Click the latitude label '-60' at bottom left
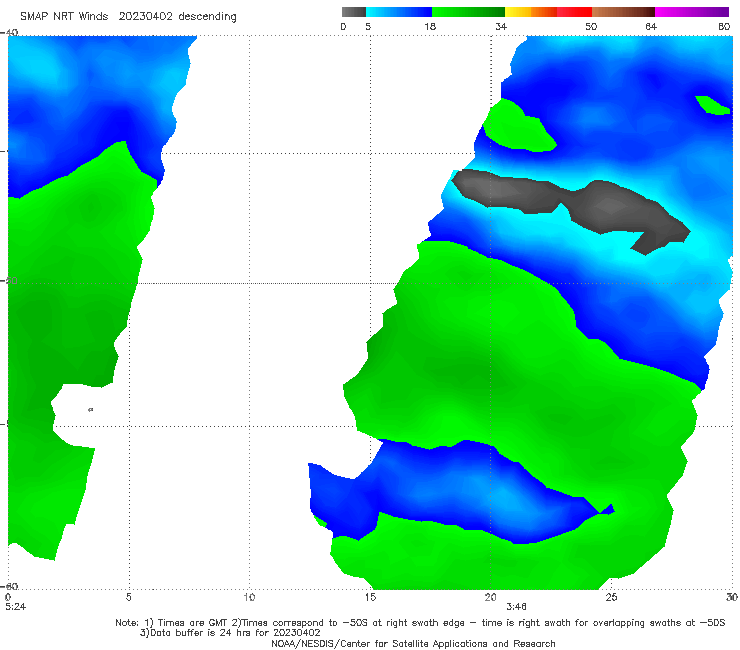Screen dimensions: 740x650 pyautogui.click(x=10, y=586)
